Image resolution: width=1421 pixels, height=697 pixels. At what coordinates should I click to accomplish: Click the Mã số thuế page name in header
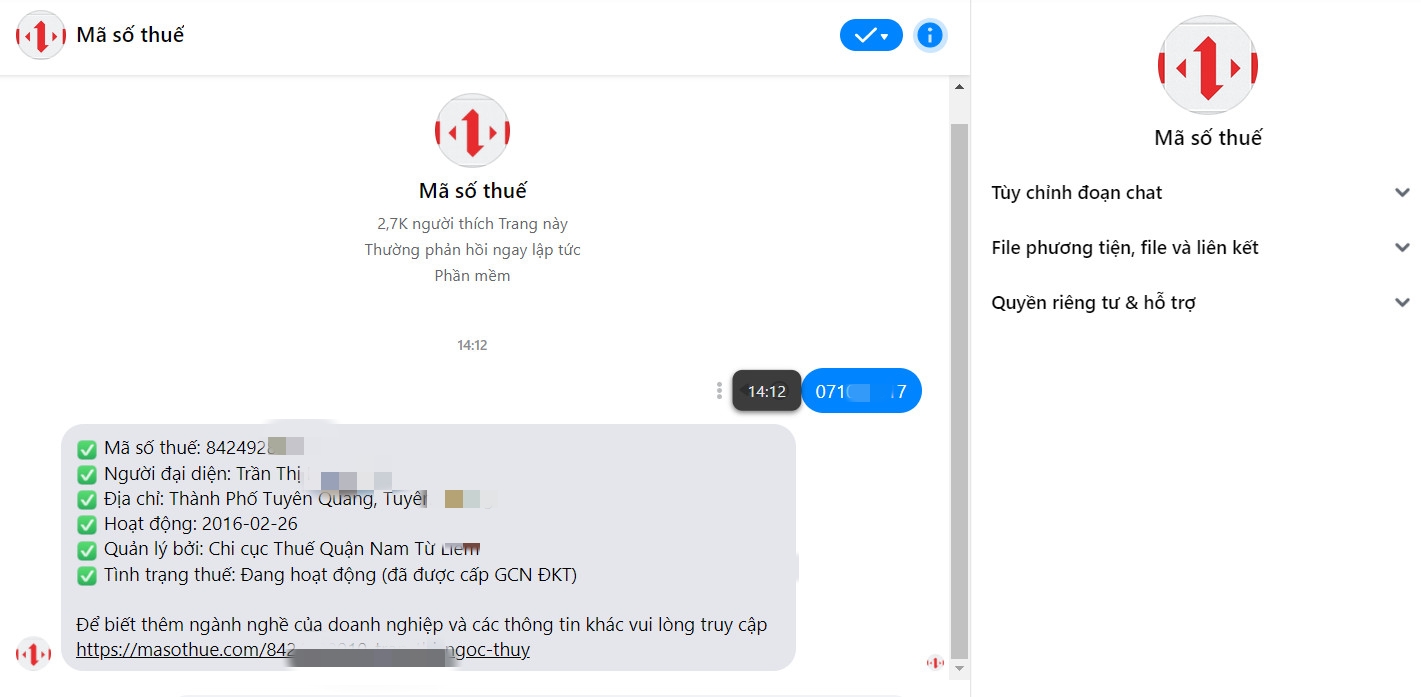131,35
